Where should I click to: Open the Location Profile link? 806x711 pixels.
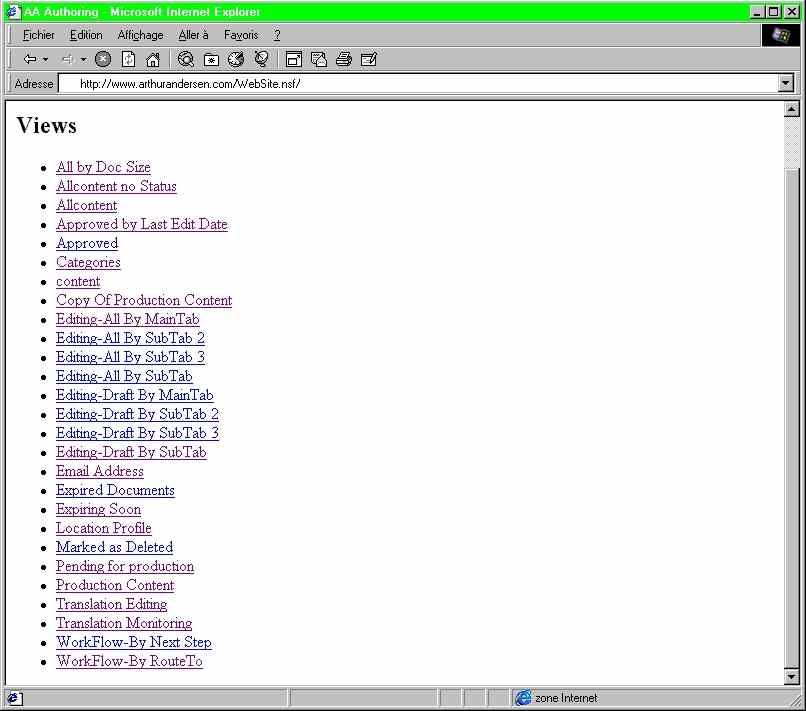pyautogui.click(x=103, y=528)
